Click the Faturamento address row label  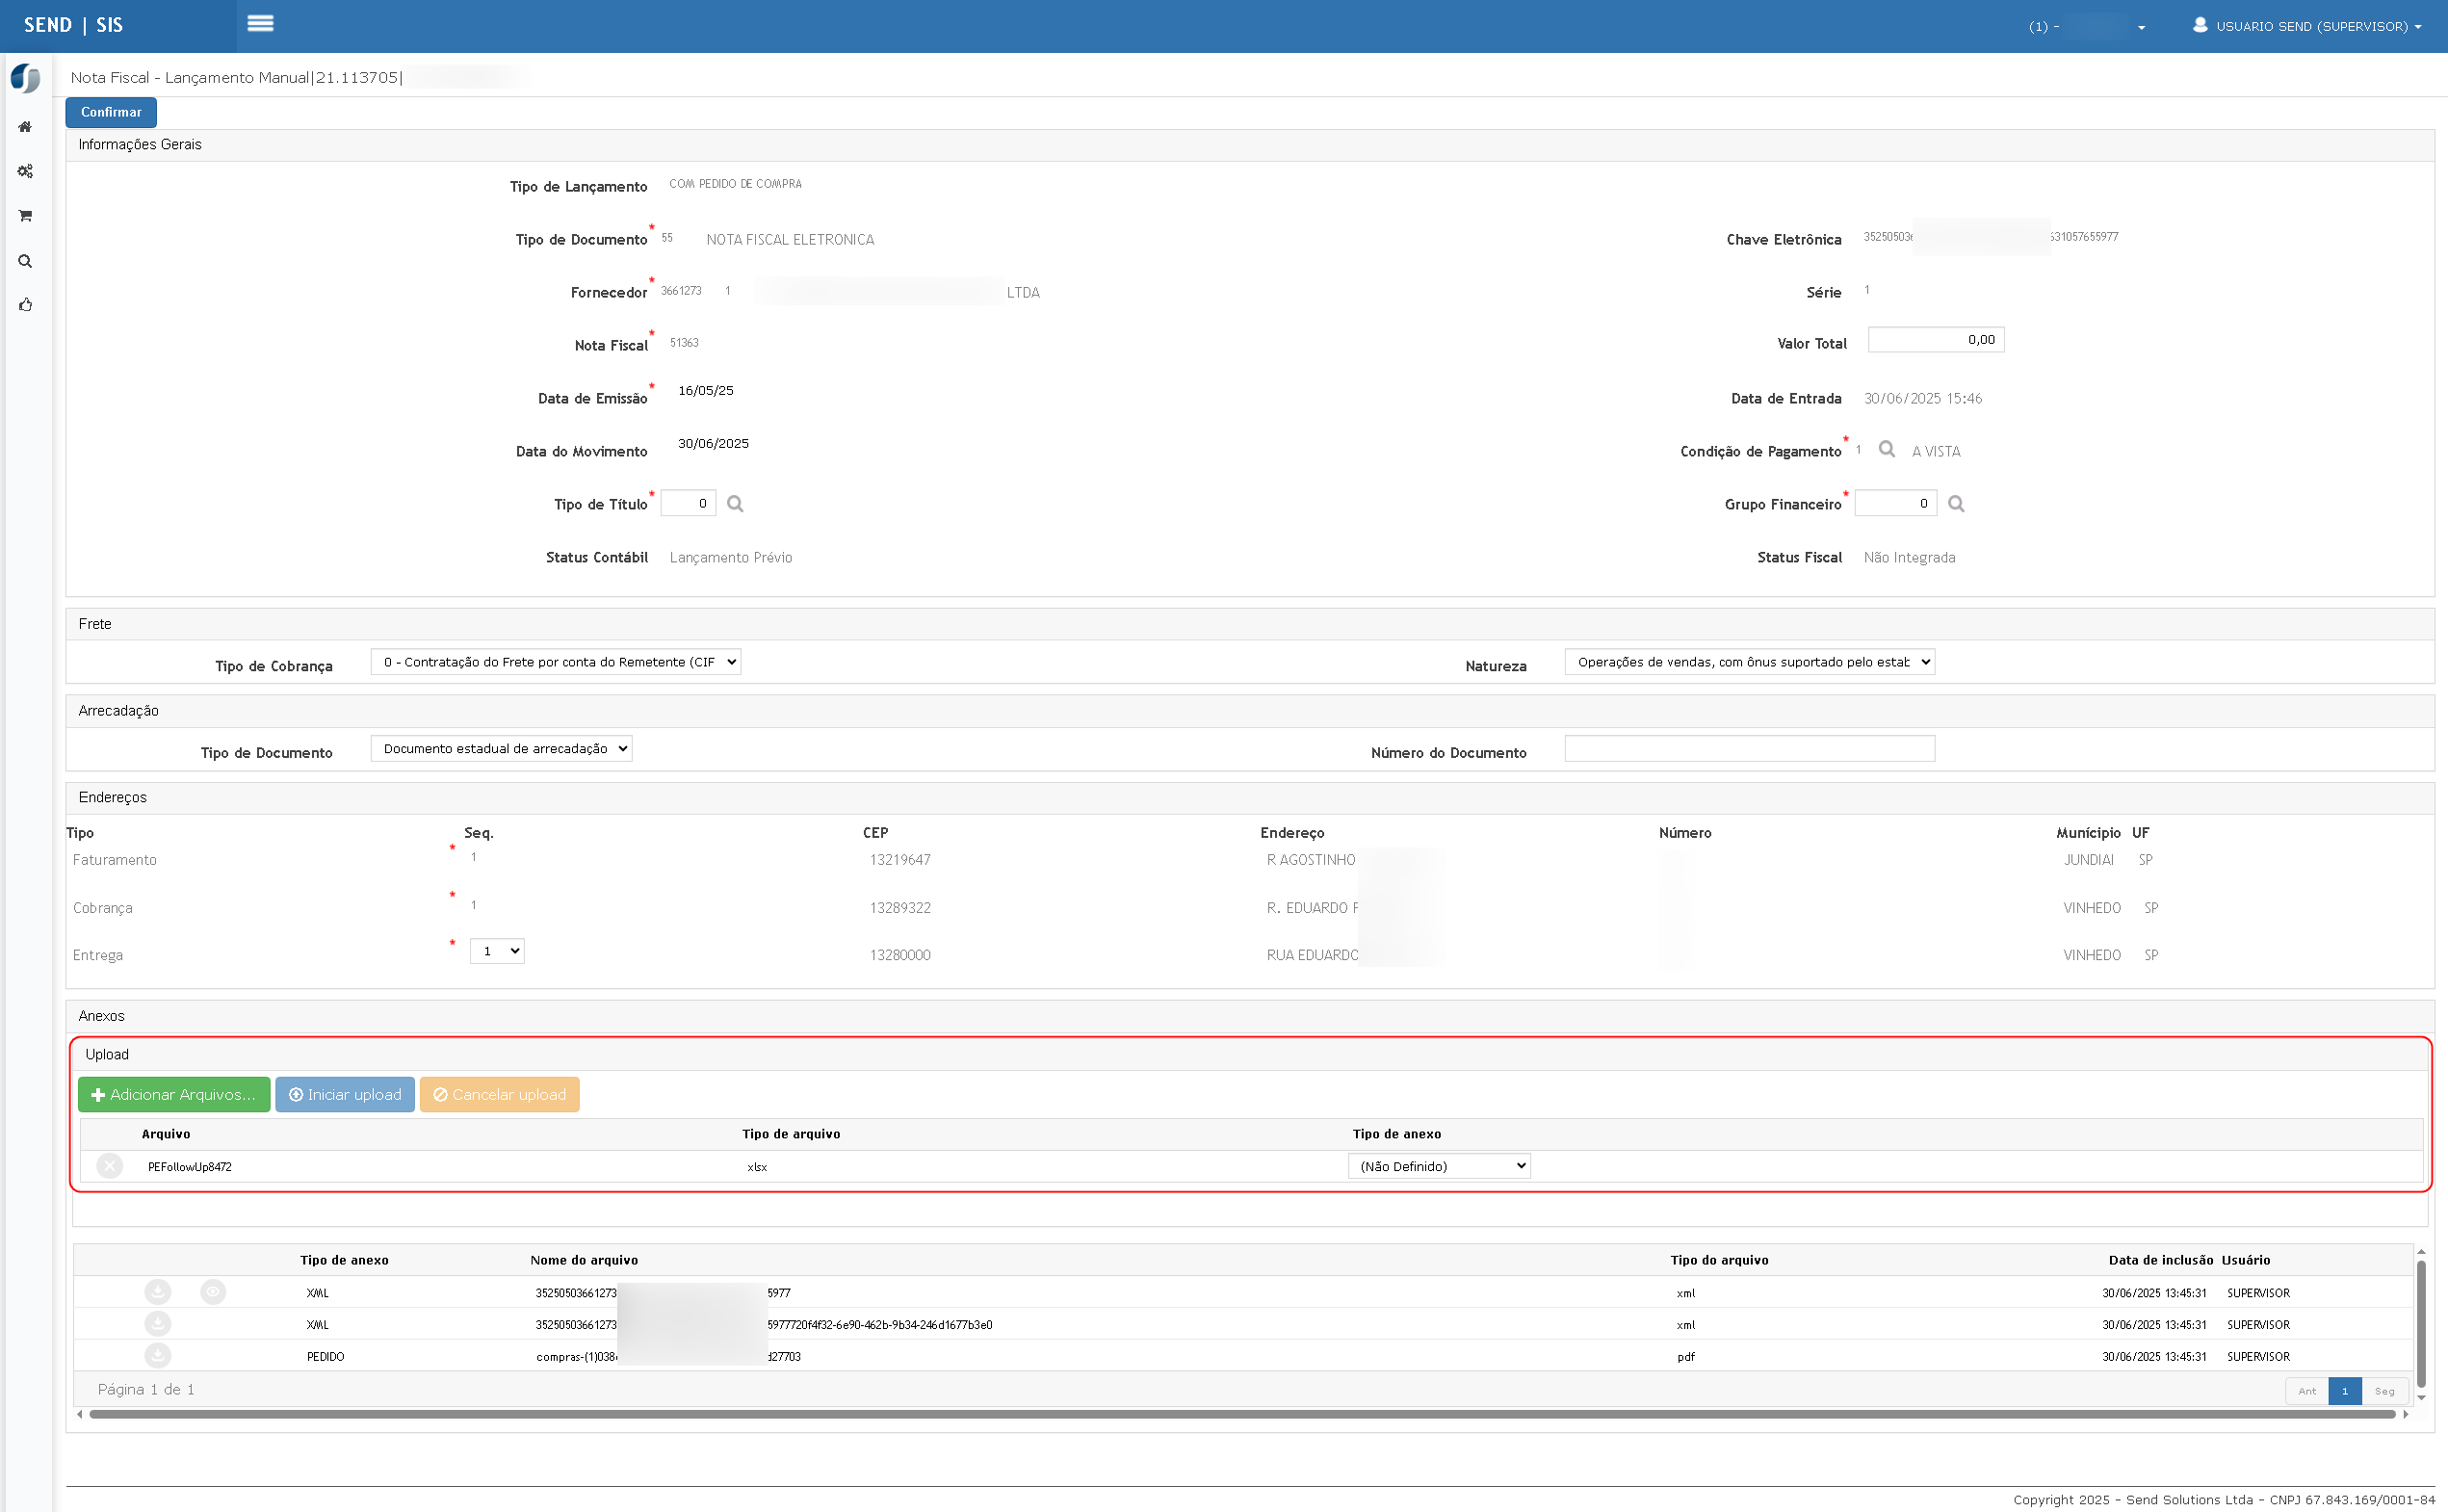115,860
